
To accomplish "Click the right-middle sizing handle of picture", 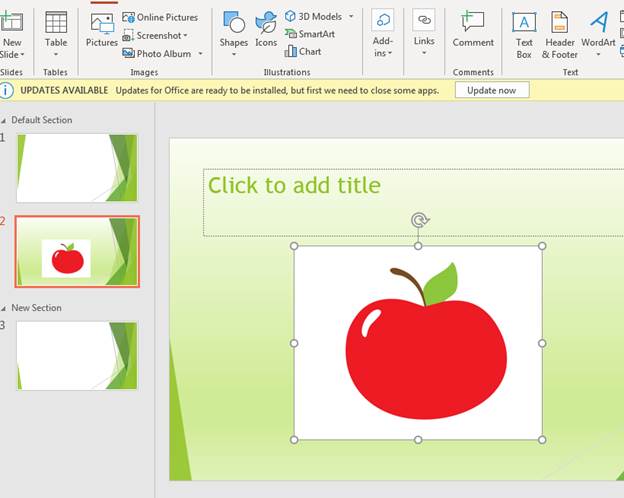I will [542, 343].
